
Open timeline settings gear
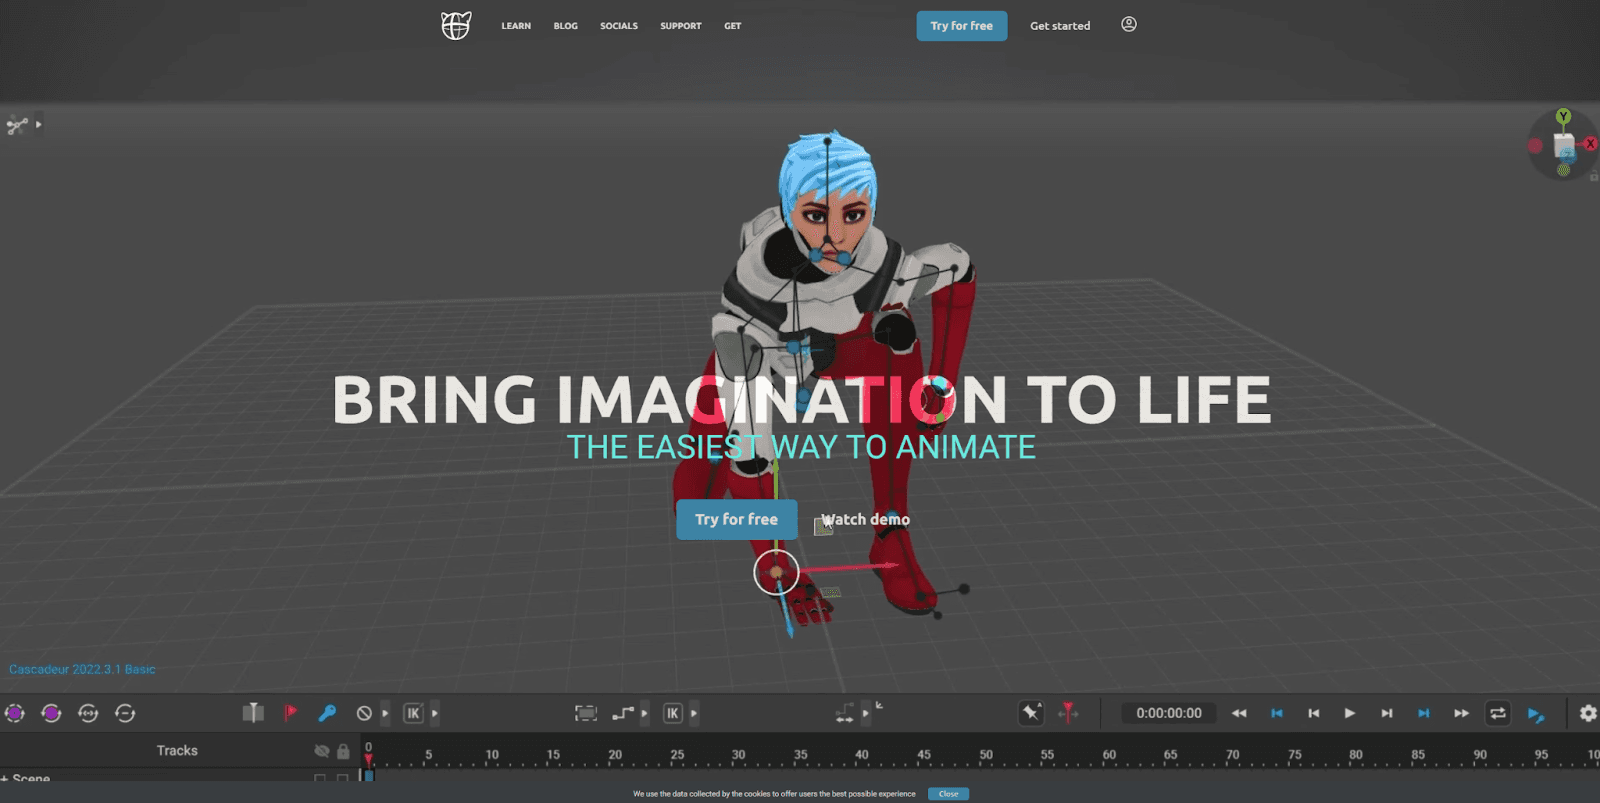tap(1588, 713)
